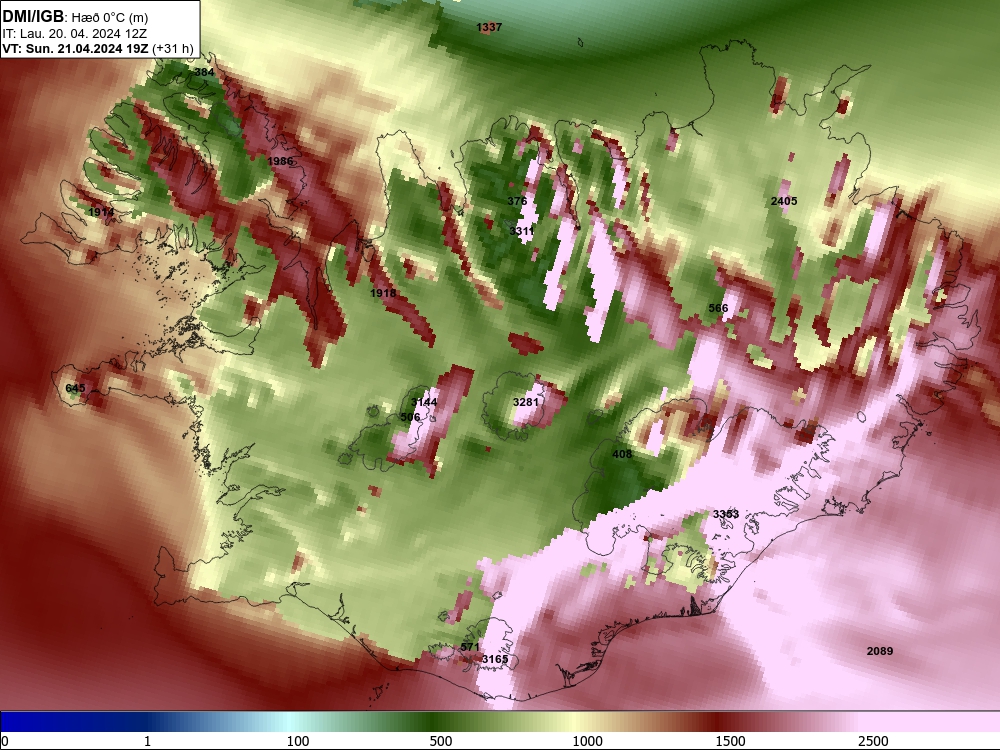Click the map value 376
The image size is (1000, 750).
pyautogui.click(x=517, y=201)
